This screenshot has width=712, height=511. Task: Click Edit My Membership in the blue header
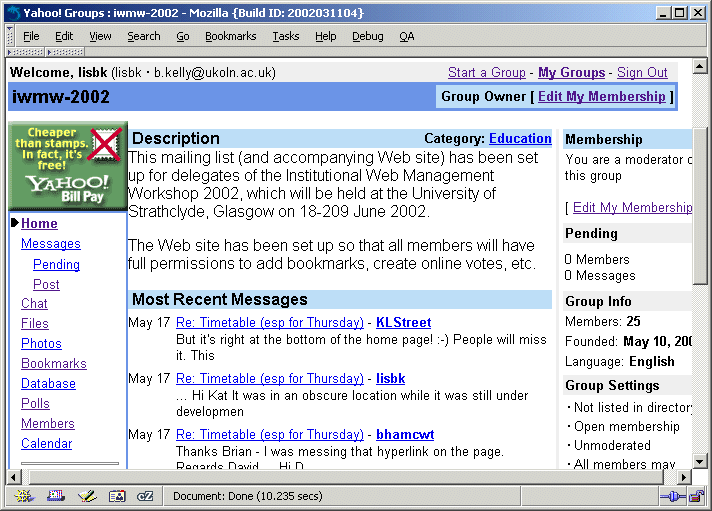pyautogui.click(x=602, y=96)
